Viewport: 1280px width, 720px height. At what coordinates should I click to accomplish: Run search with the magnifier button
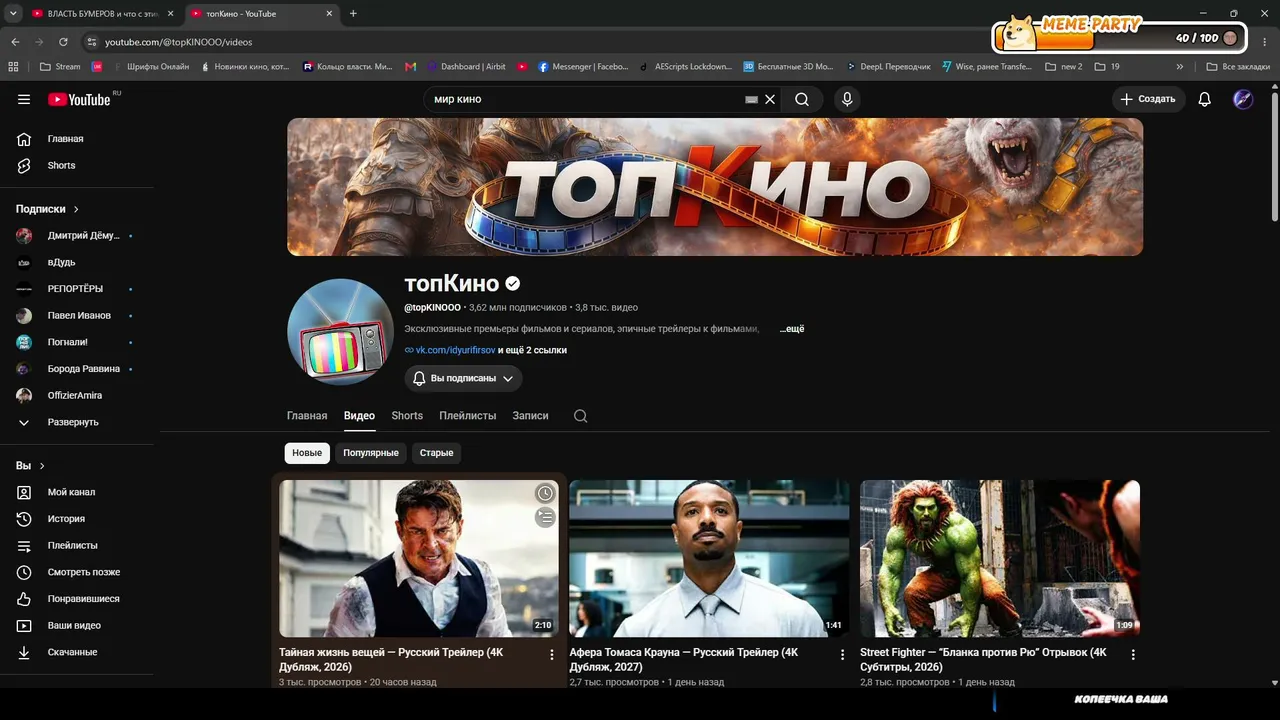pyautogui.click(x=802, y=99)
